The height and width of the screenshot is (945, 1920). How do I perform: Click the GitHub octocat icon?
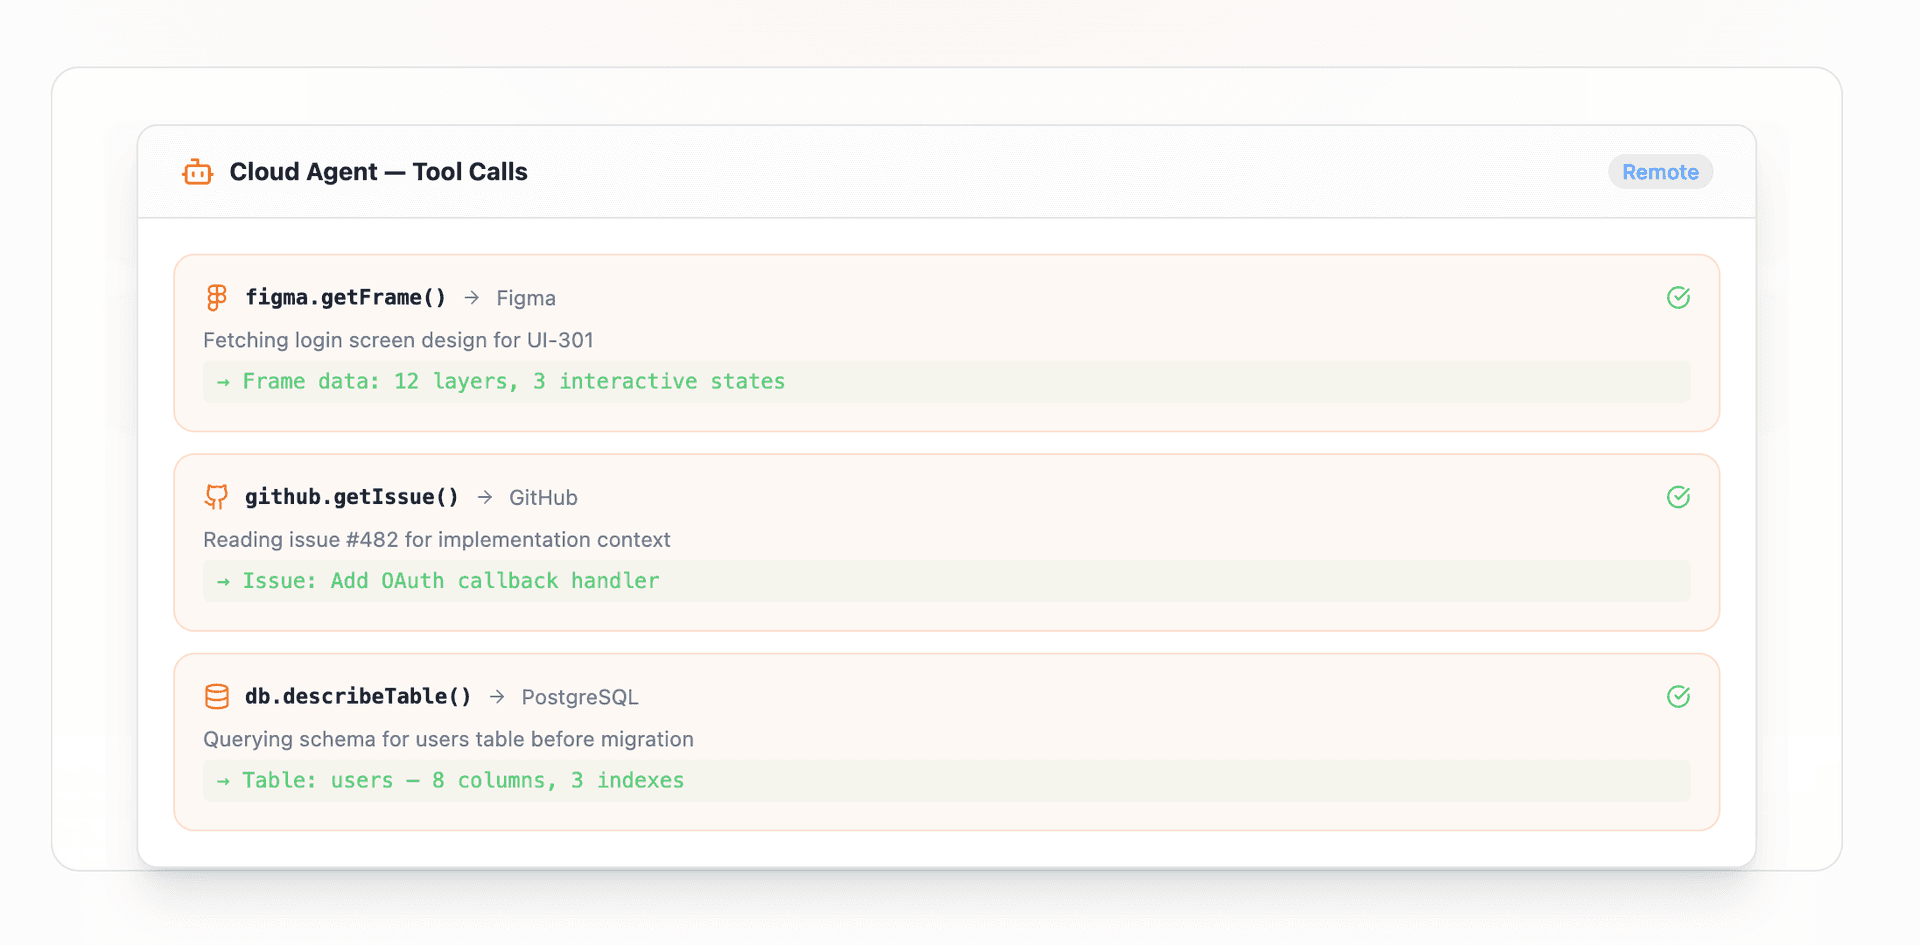216,497
